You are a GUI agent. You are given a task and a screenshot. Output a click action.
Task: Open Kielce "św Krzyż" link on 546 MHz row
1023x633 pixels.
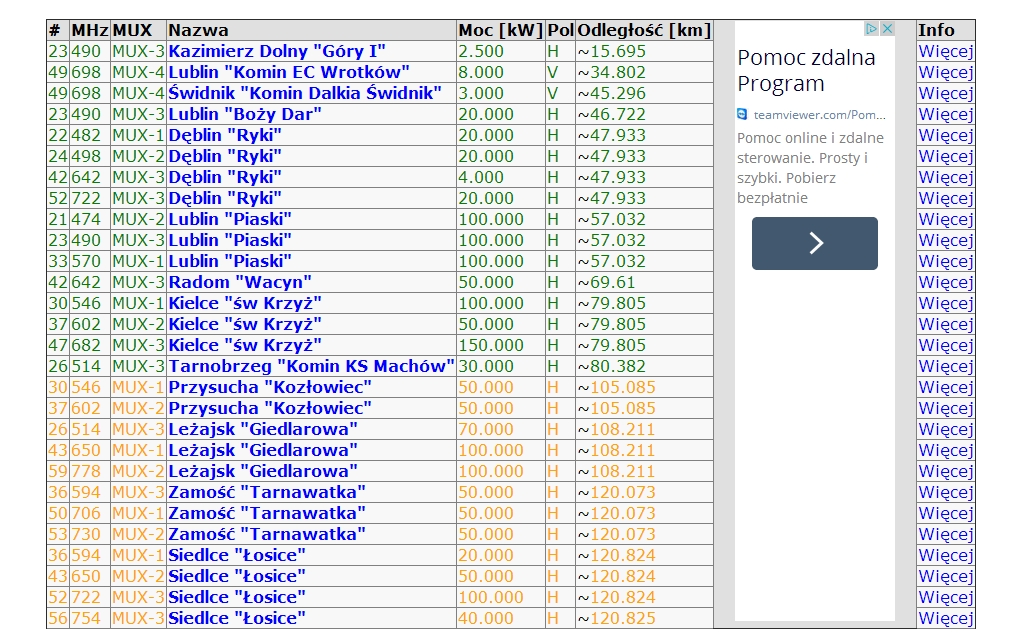(245, 303)
